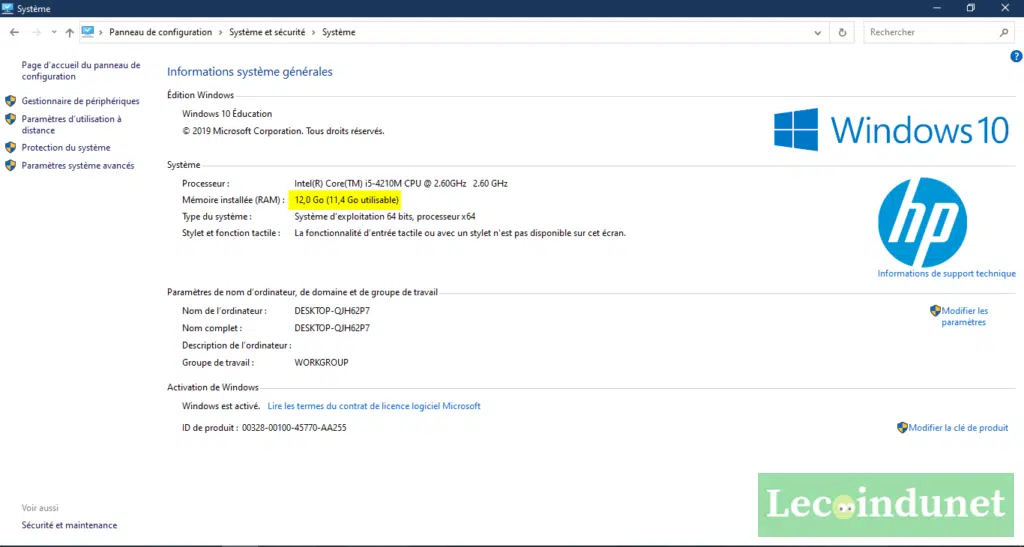Viewport: 1024px width, 547px height.
Task: Select the highlighted 12,0 Go RAM value
Action: pyautogui.click(x=346, y=200)
